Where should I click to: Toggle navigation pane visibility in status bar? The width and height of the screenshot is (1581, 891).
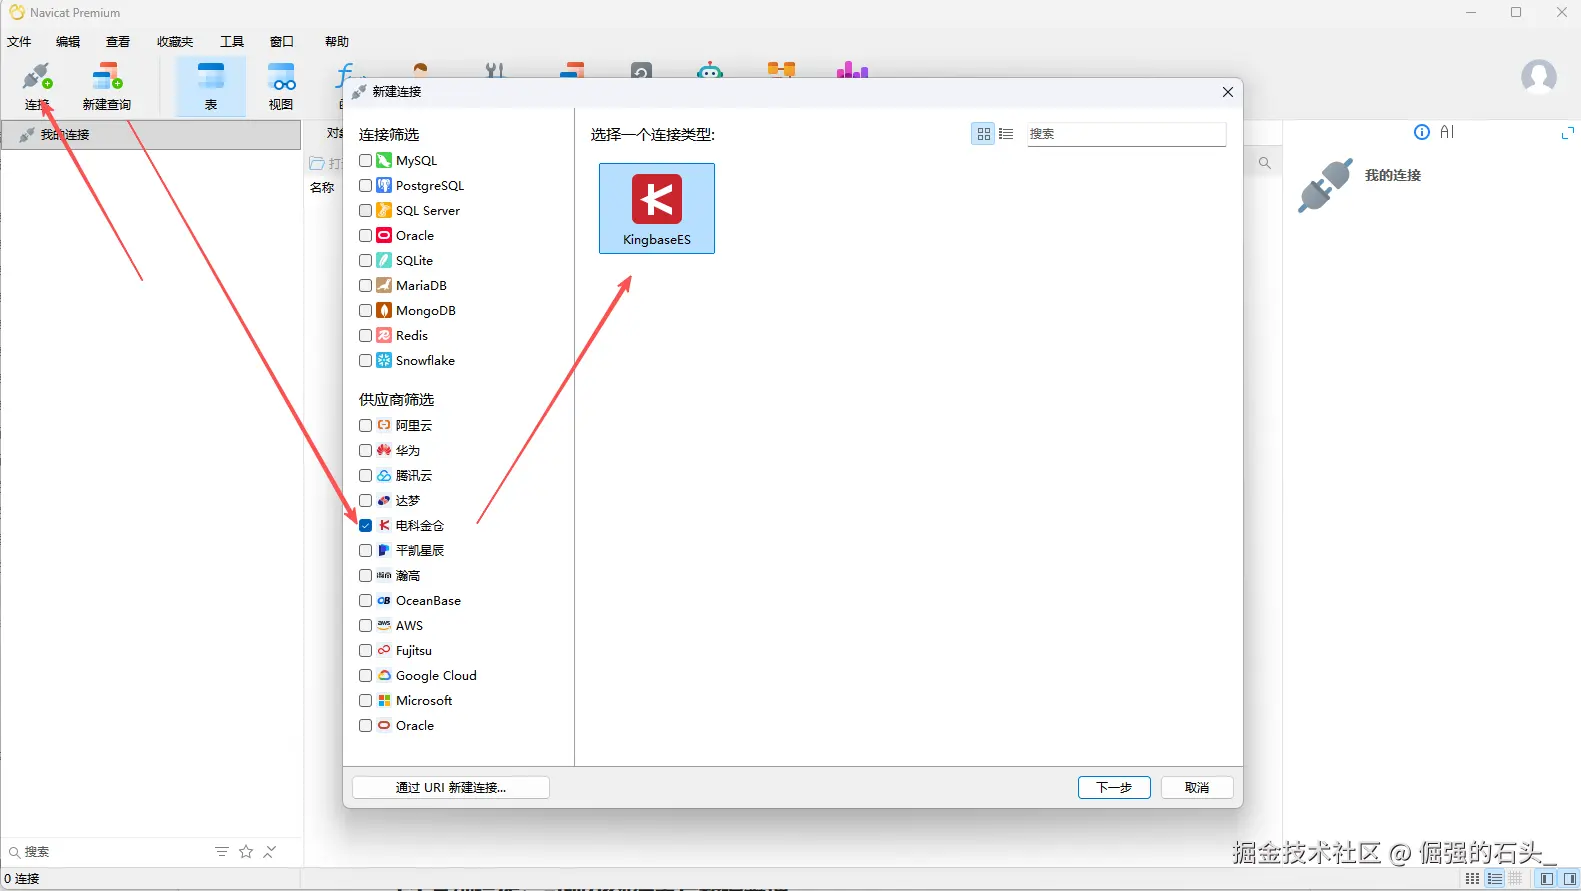click(x=1547, y=879)
